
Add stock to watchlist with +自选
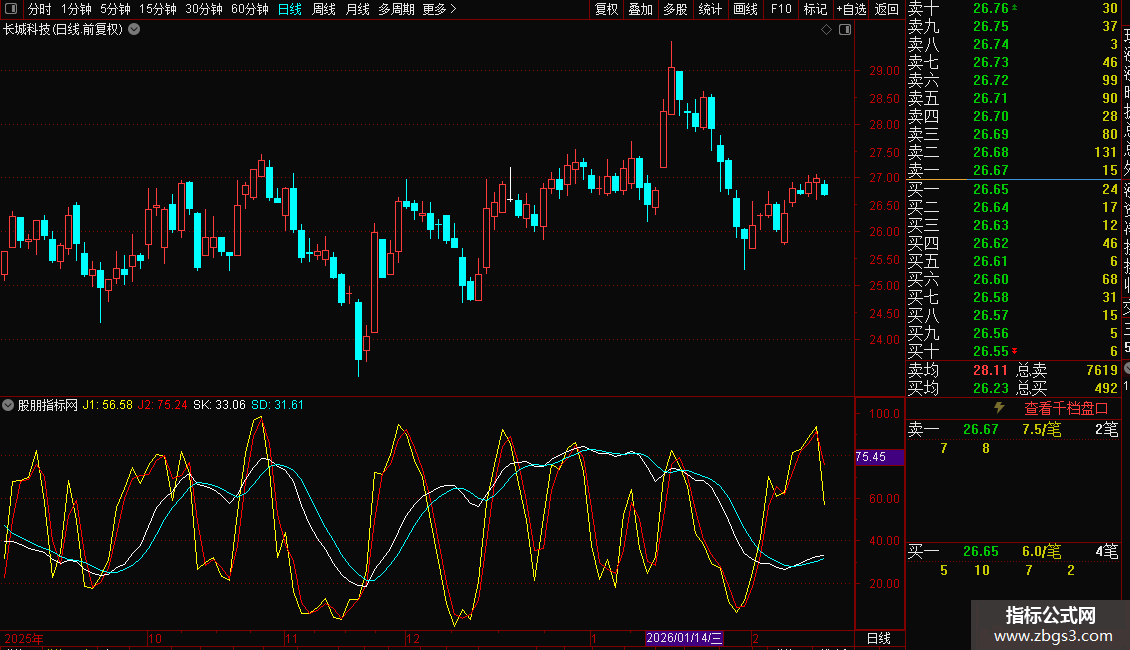click(851, 9)
